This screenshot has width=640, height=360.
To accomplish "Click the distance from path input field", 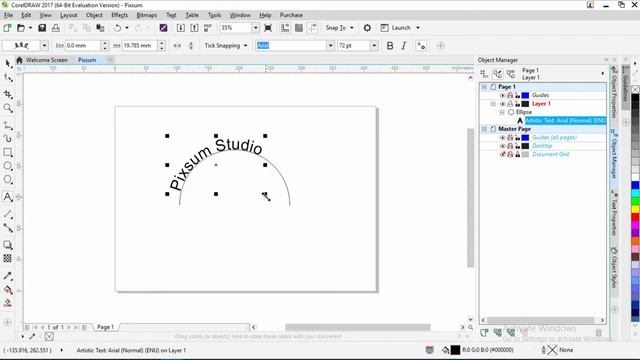I will pyautogui.click(x=83, y=46).
